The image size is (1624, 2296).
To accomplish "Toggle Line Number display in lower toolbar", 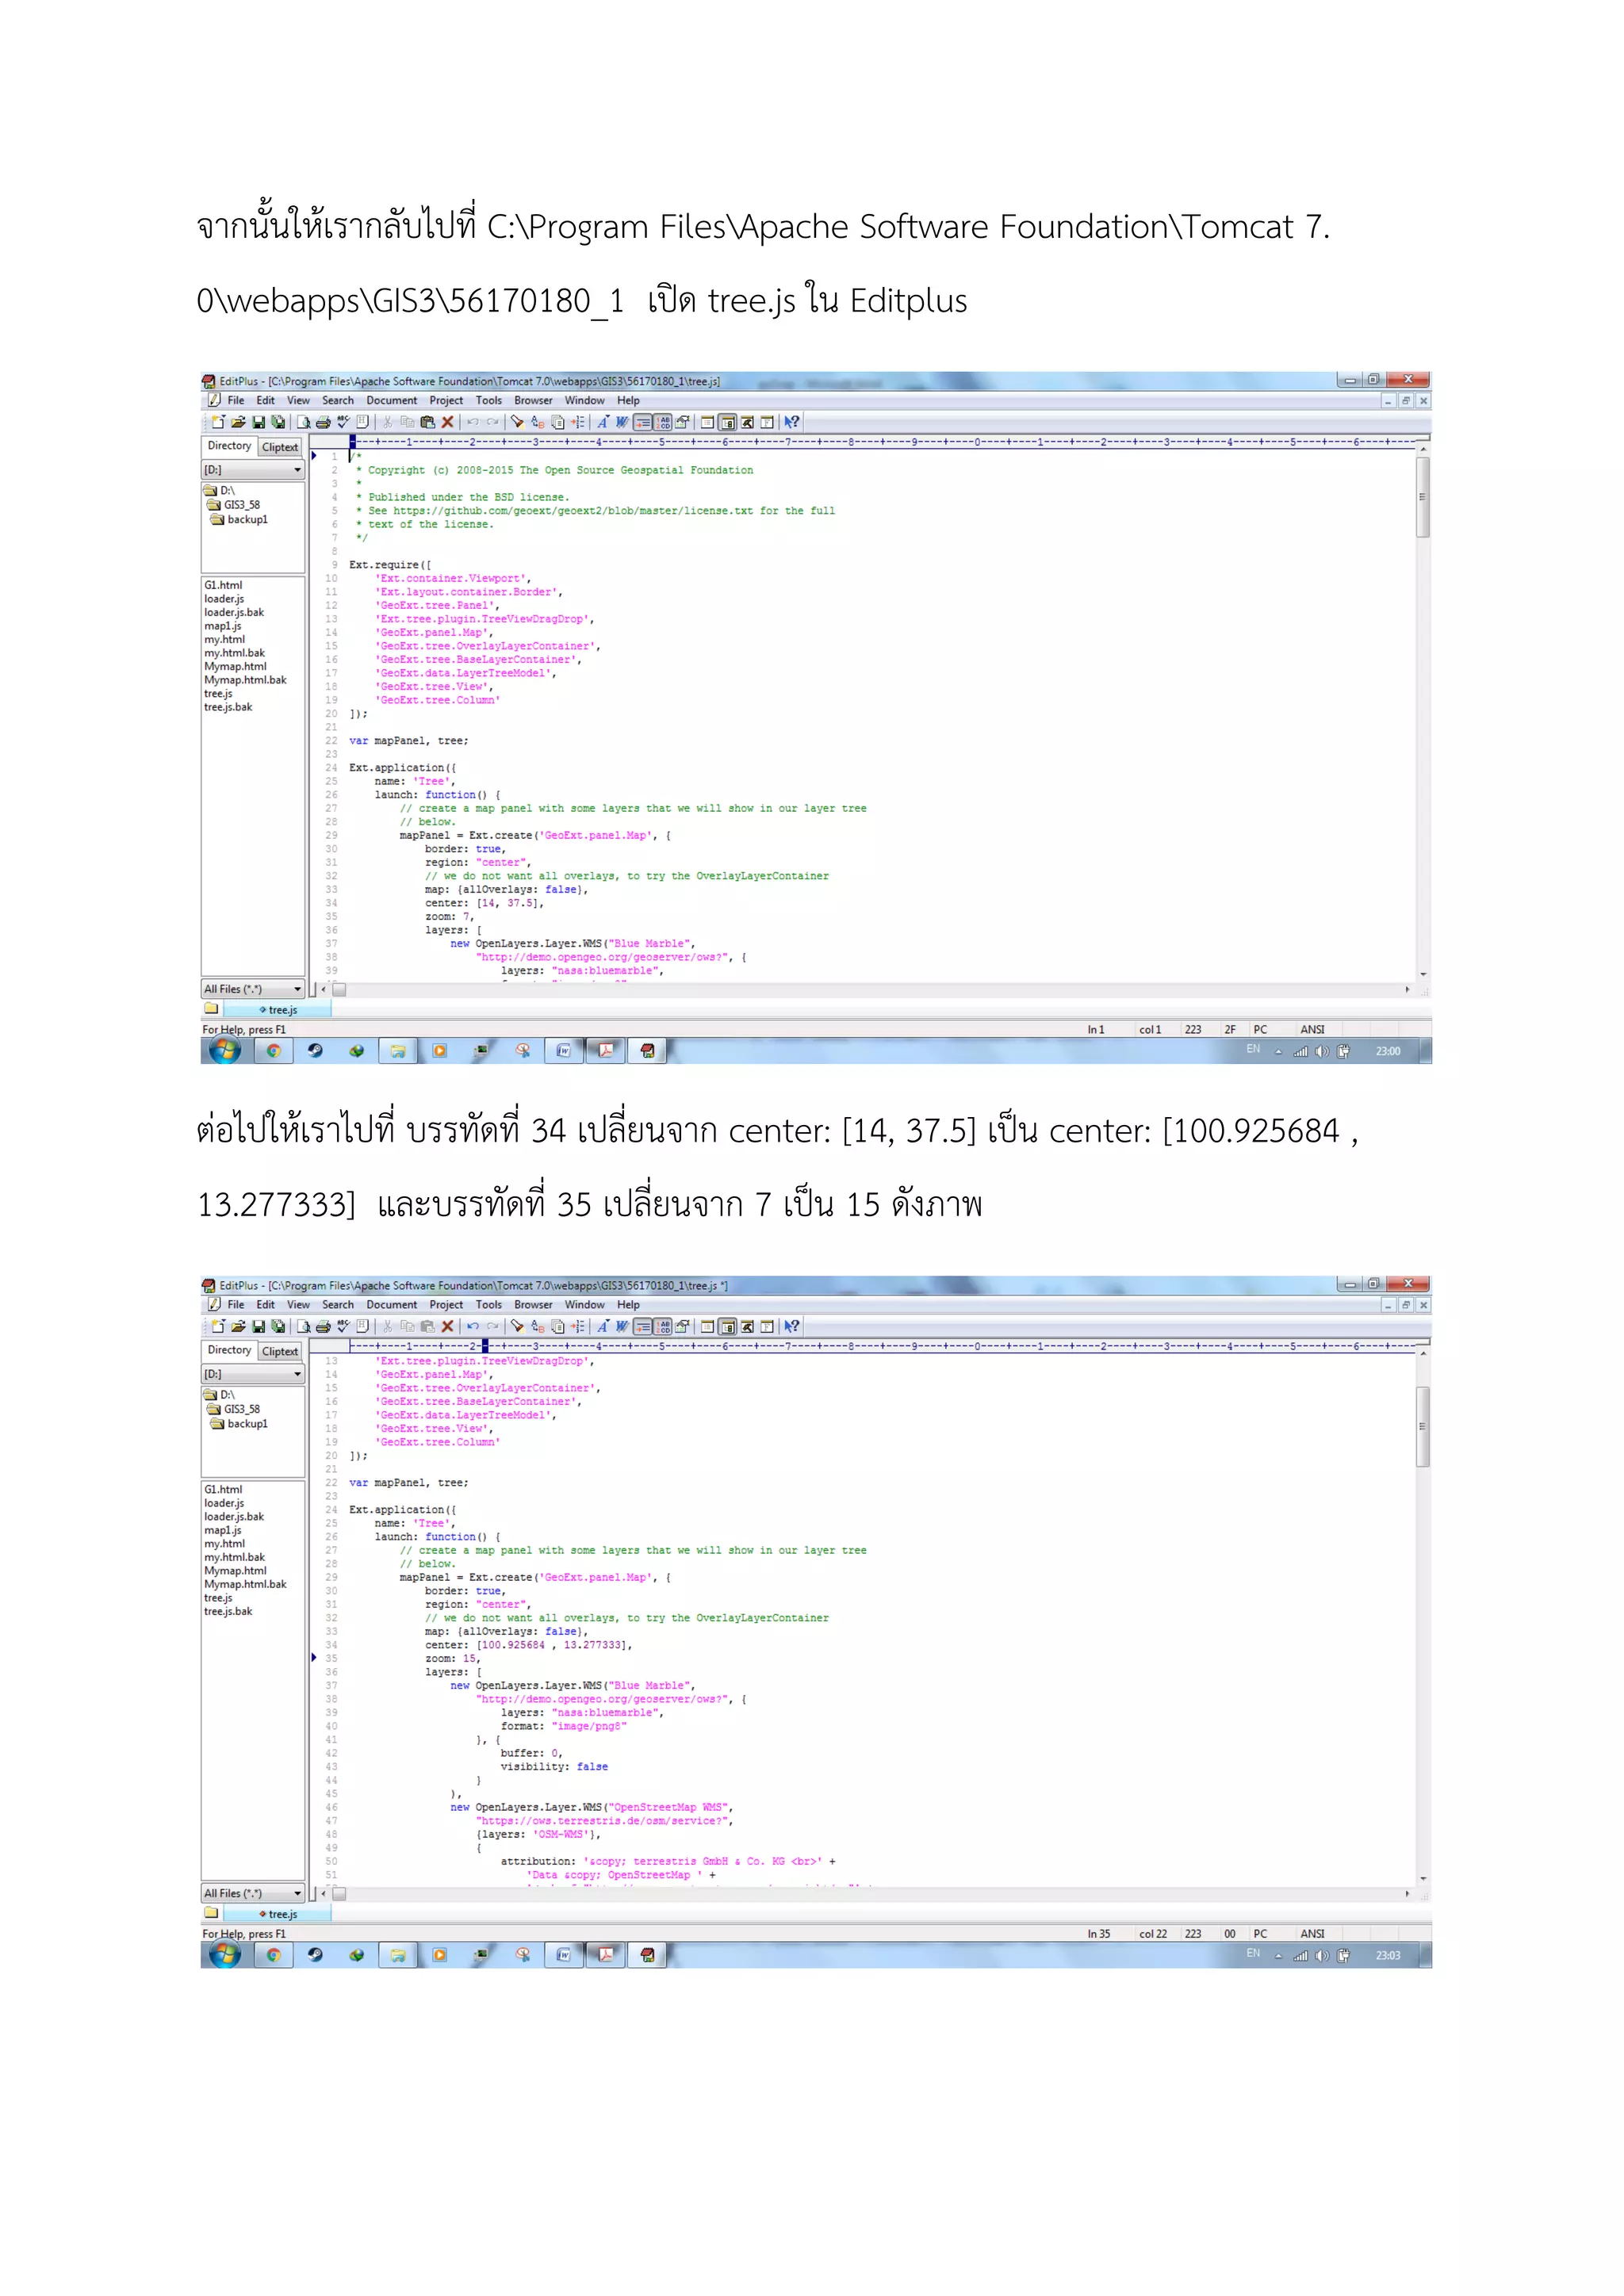I will tap(663, 1326).
